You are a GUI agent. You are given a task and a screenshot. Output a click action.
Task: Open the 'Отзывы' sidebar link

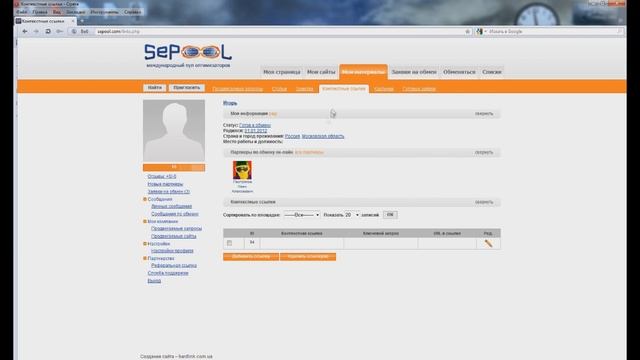(x=162, y=176)
